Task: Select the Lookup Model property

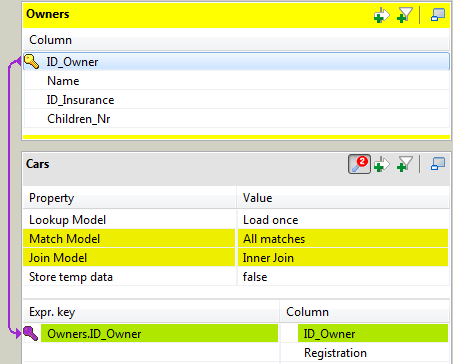Action: [129, 220]
